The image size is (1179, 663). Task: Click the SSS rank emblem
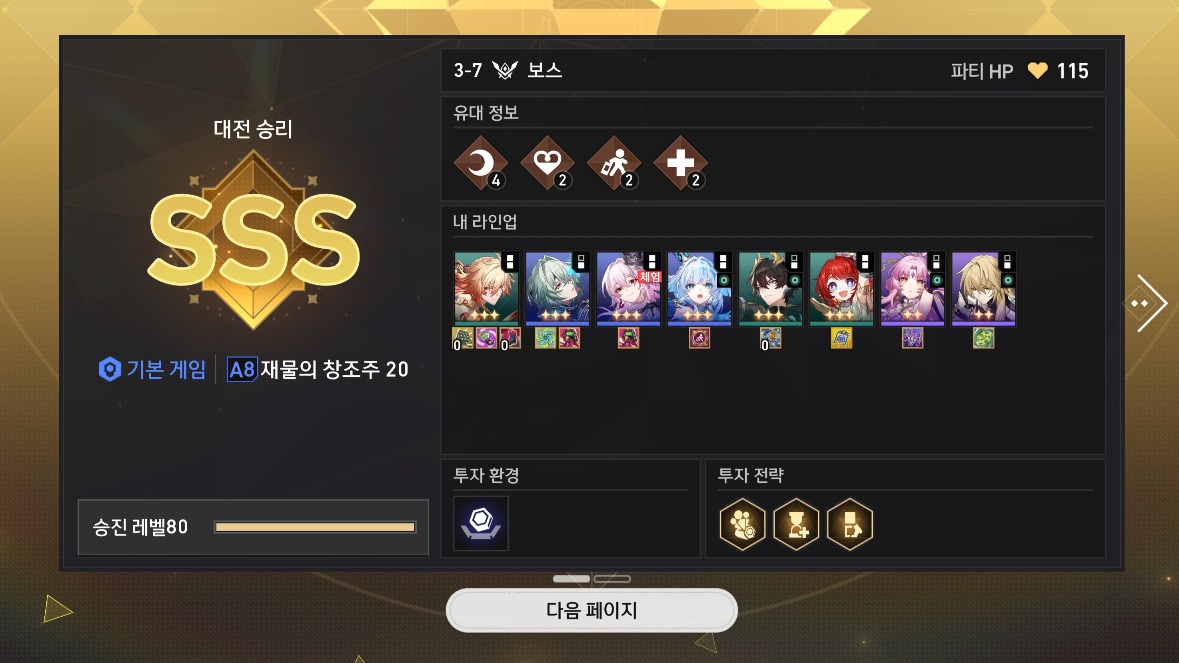[x=253, y=239]
